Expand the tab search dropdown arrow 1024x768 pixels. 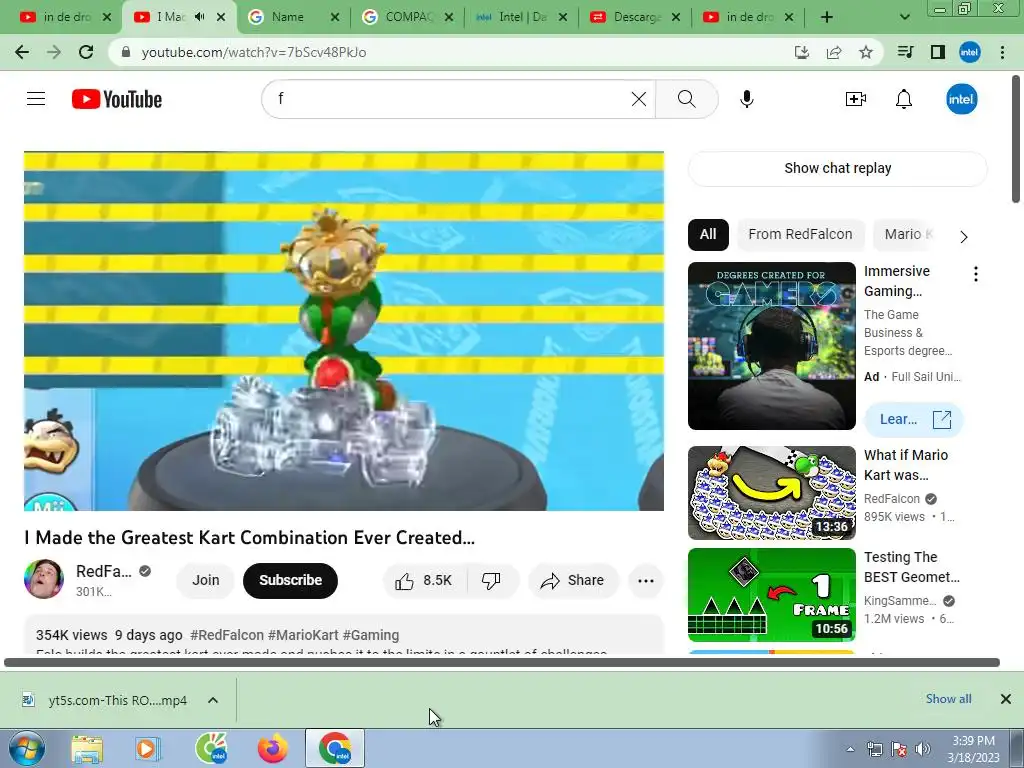tap(904, 17)
